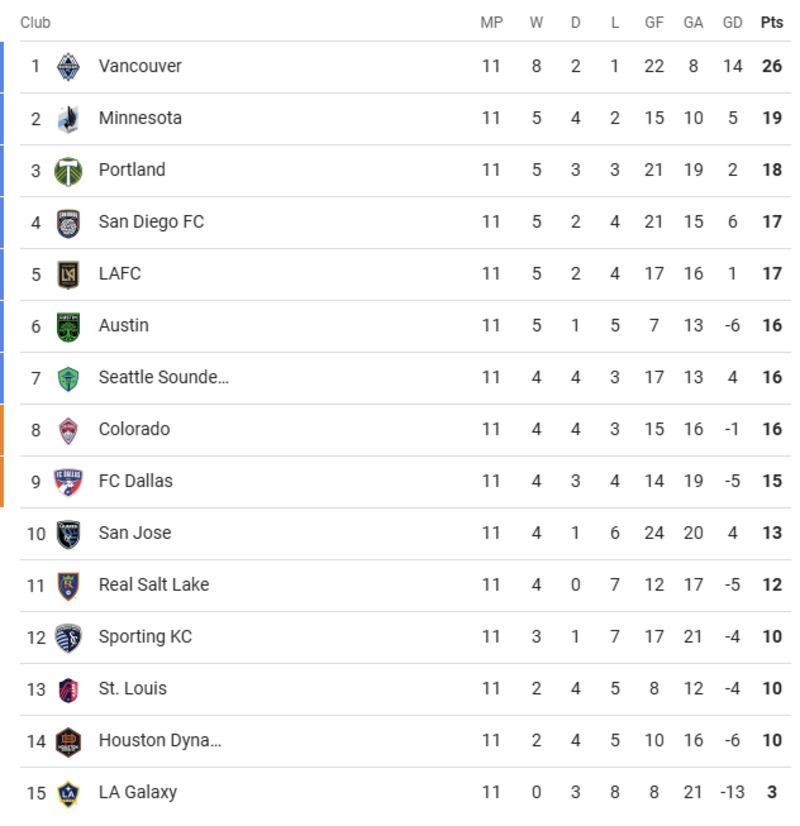Open the Sporting KC team link
The width and height of the screenshot is (800, 826).
coord(145,637)
